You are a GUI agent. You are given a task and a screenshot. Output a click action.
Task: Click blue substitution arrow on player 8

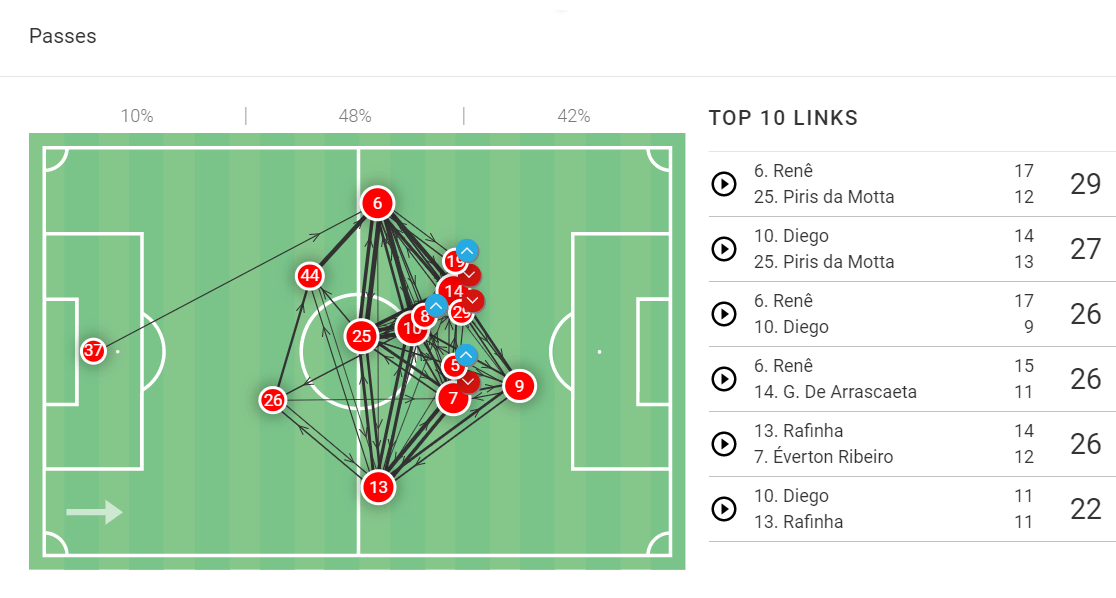(x=436, y=305)
